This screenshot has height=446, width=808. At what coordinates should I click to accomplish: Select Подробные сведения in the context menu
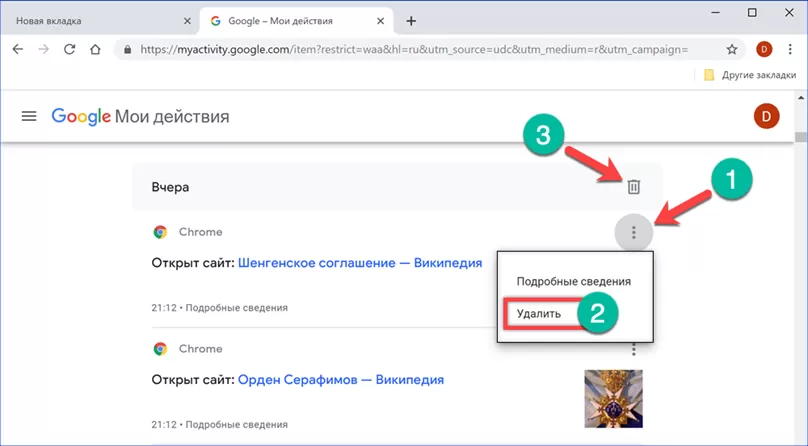pyautogui.click(x=573, y=281)
